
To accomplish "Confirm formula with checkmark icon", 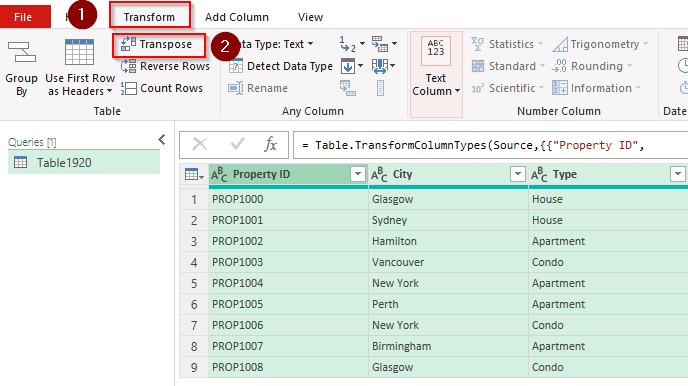I will [x=237, y=144].
